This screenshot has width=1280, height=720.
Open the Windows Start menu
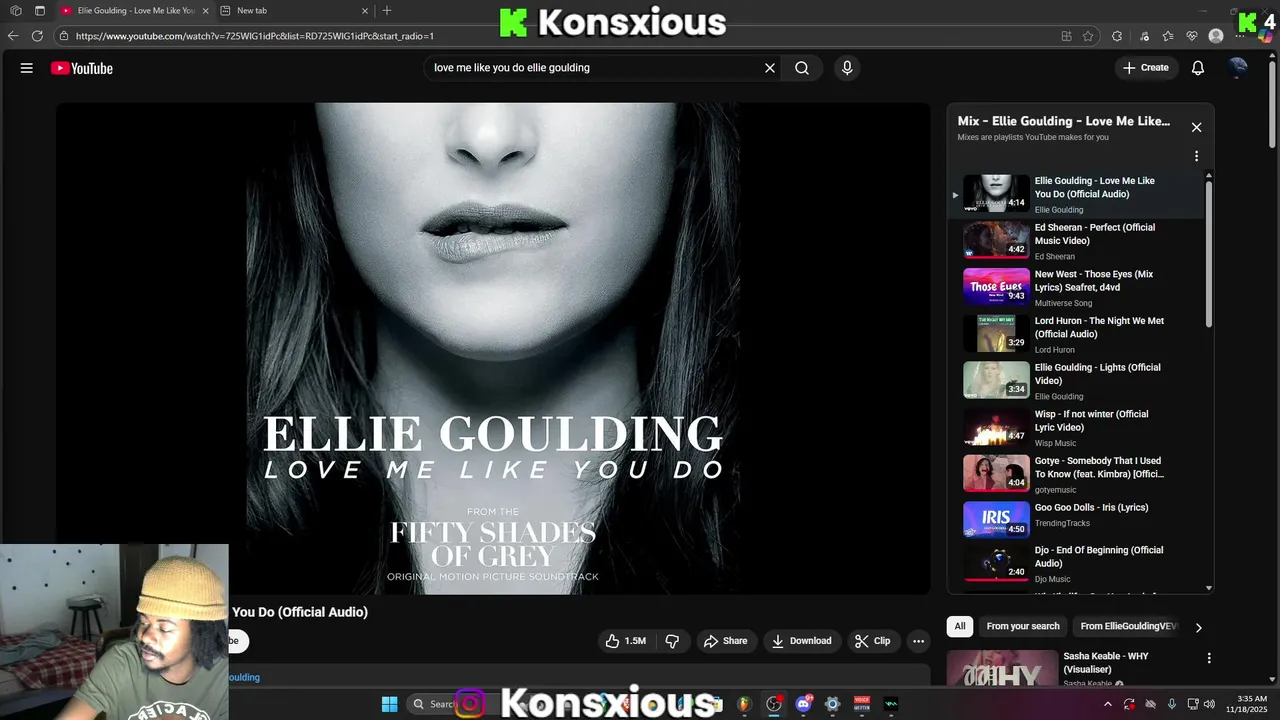pyautogui.click(x=389, y=704)
